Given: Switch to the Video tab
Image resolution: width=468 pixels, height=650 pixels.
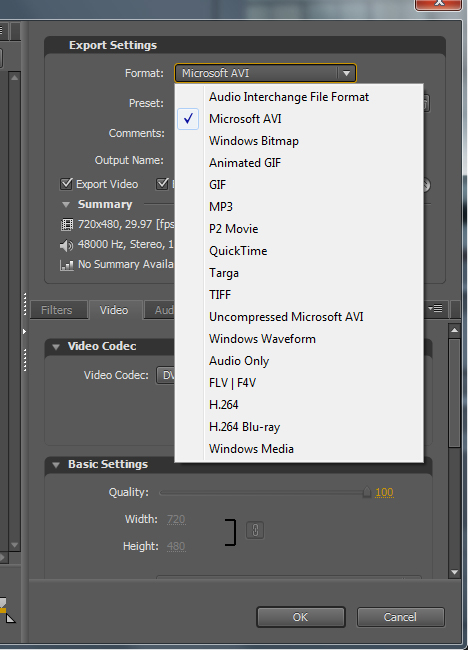Looking at the screenshot, I should [114, 310].
